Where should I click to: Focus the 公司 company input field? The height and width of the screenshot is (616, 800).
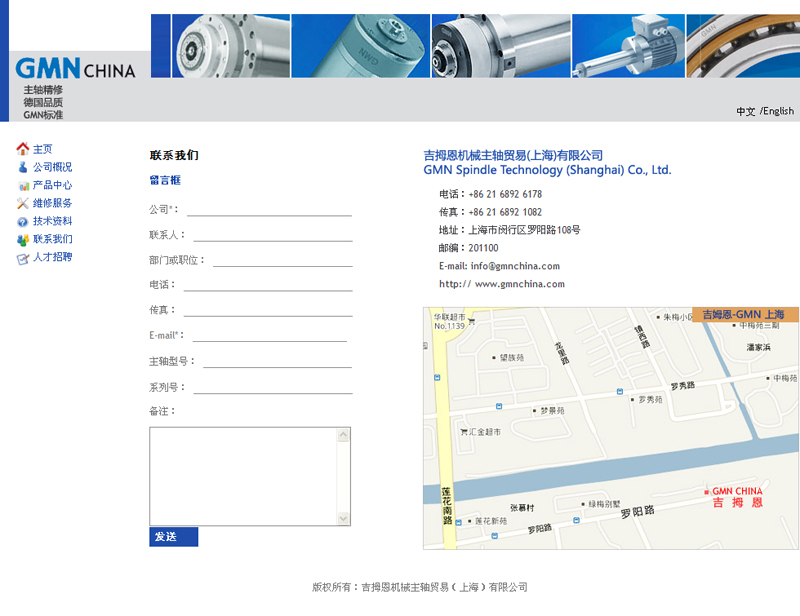coord(269,210)
